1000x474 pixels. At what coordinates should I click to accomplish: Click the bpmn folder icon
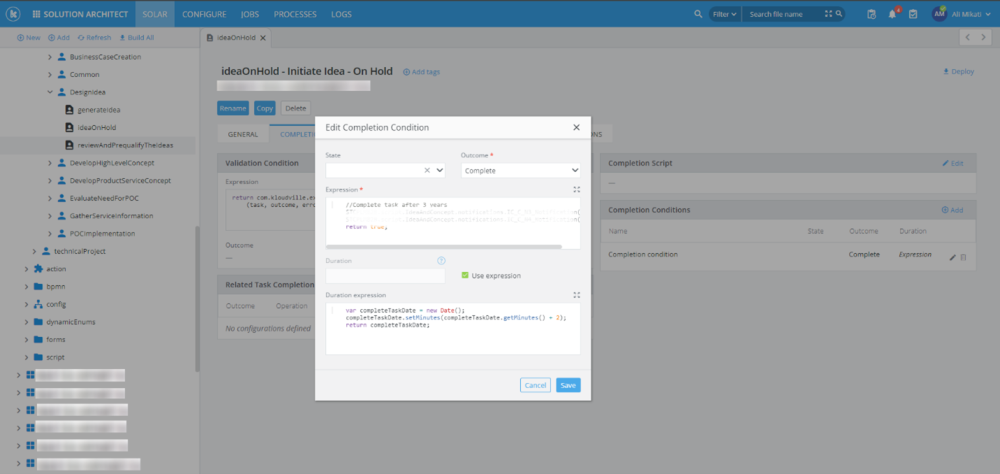pyautogui.click(x=38, y=286)
